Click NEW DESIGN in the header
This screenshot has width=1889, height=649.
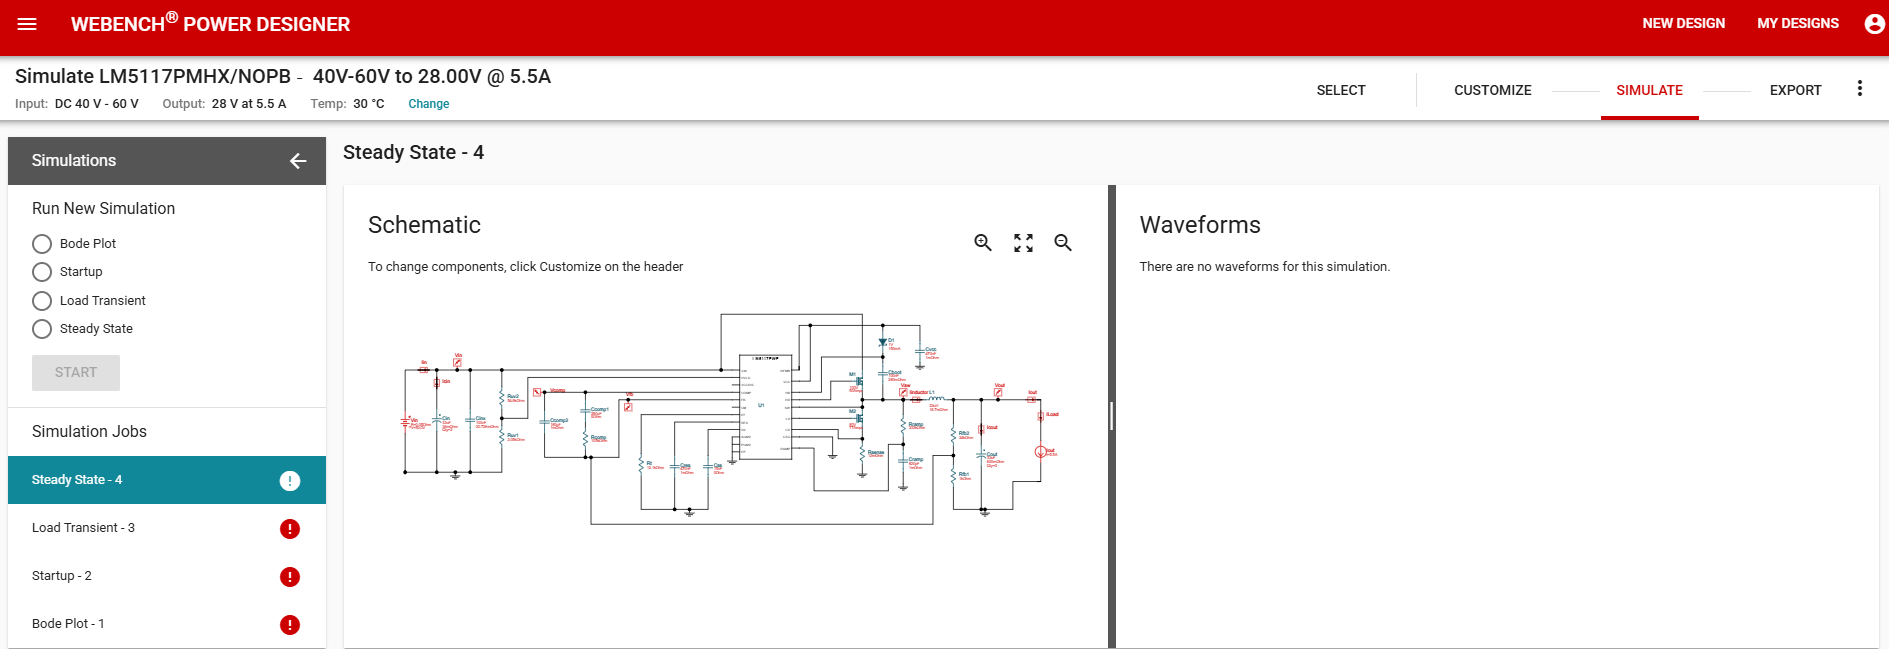pos(1683,23)
